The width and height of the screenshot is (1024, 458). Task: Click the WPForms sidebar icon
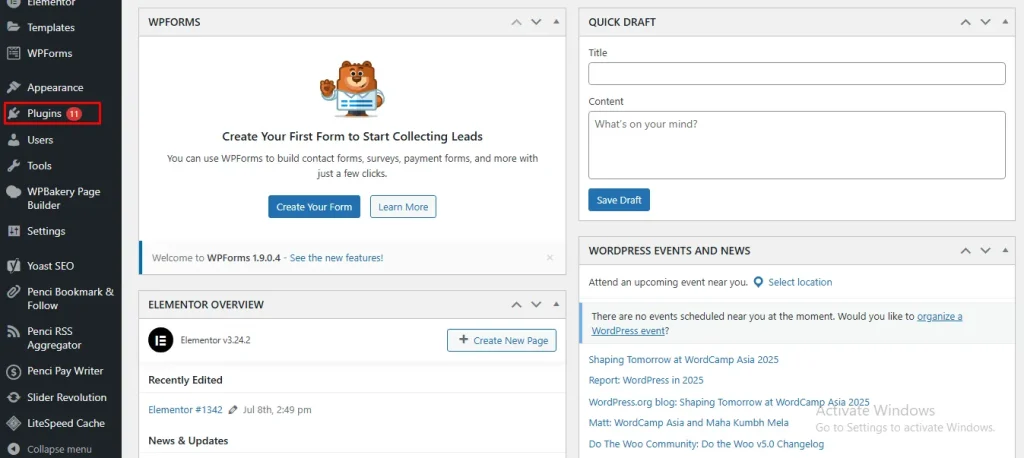click(x=13, y=53)
